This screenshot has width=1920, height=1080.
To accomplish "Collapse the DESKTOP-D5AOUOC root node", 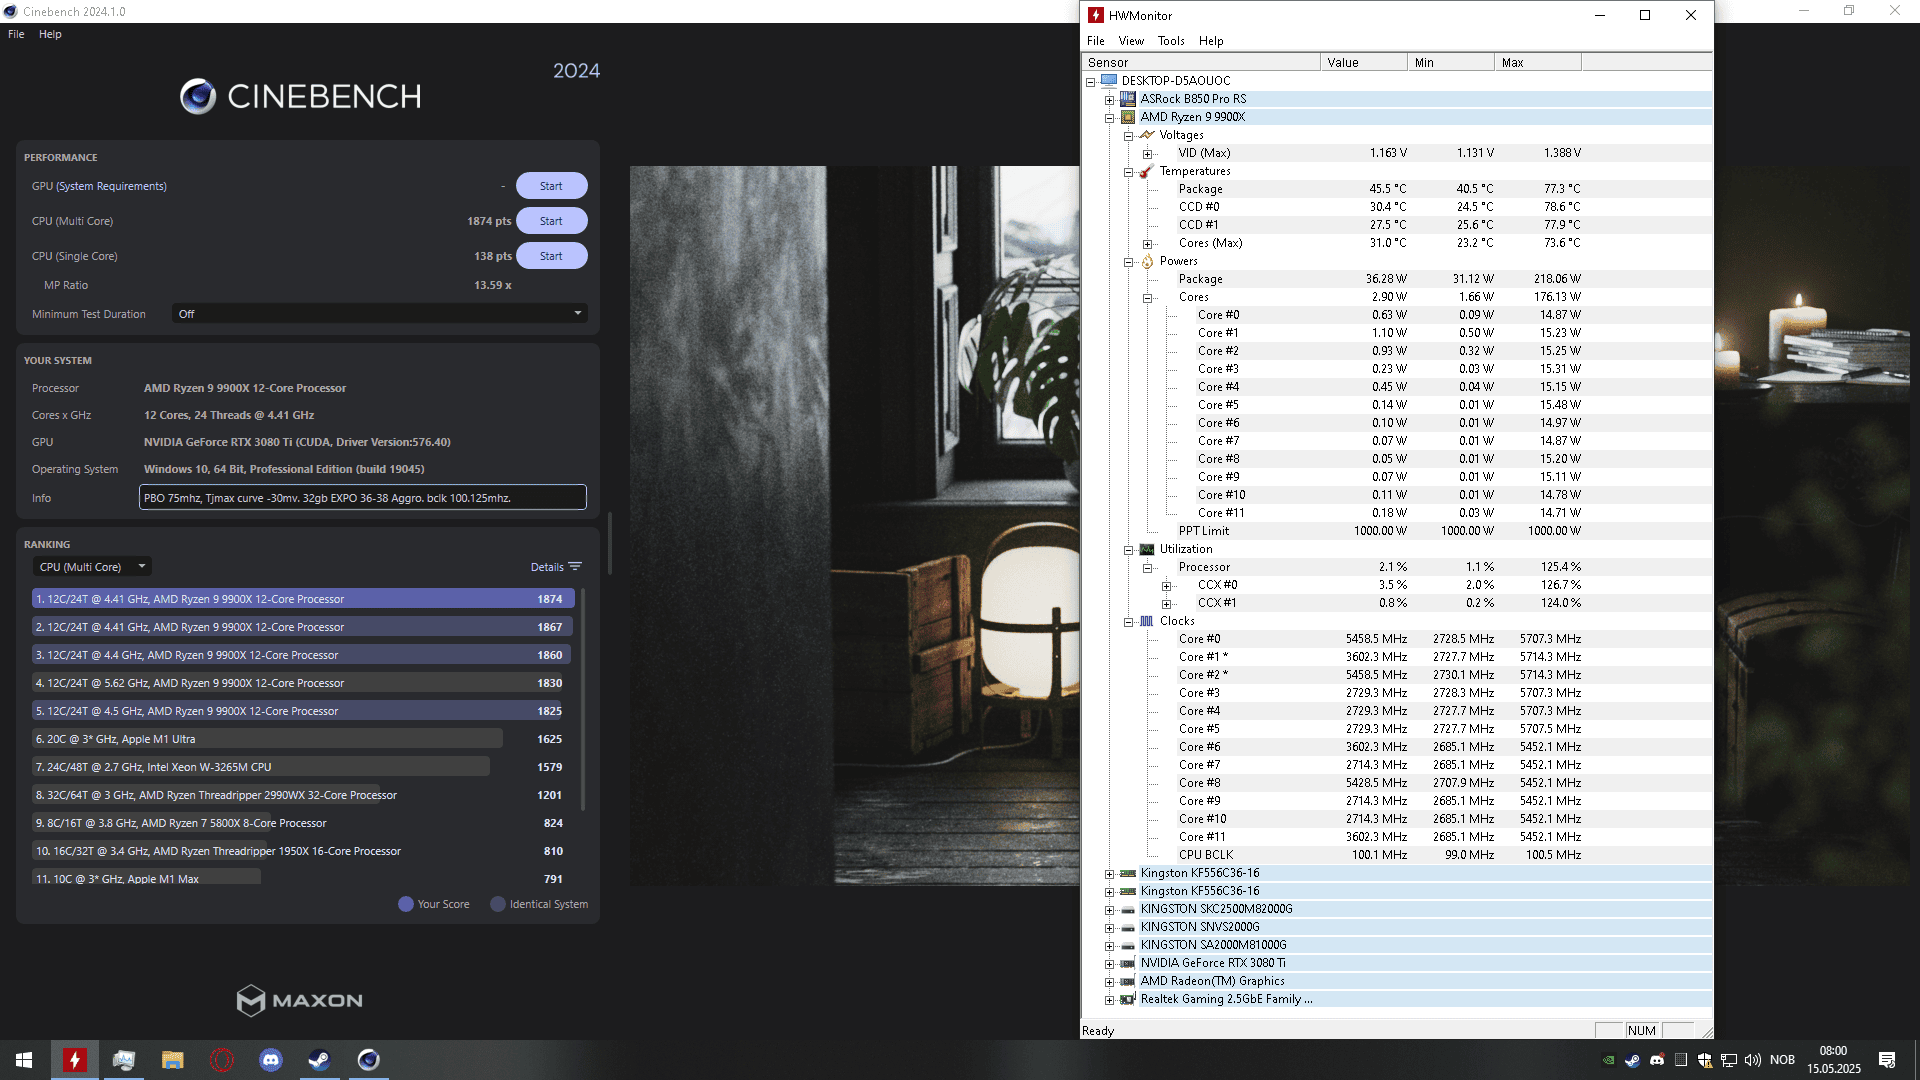I will [x=1090, y=82].
